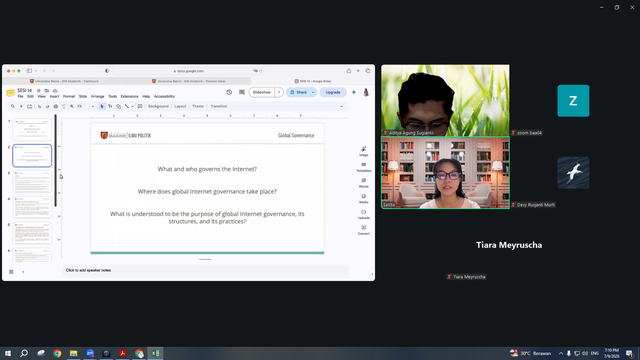Open the Gemini sparkle icon
This screenshot has width=640, height=360.
click(x=354, y=92)
